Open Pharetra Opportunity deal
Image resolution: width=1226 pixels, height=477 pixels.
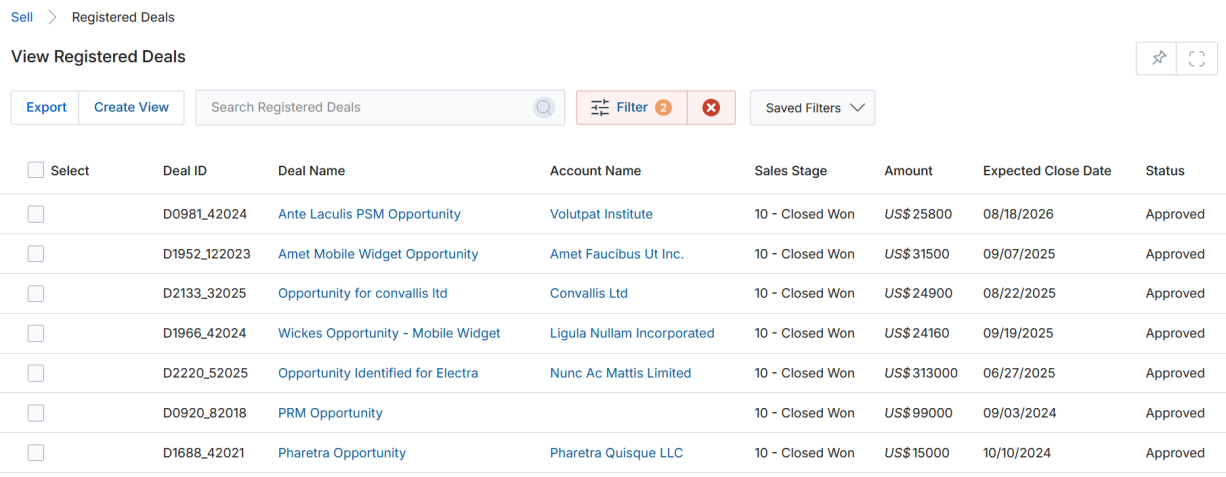342,453
